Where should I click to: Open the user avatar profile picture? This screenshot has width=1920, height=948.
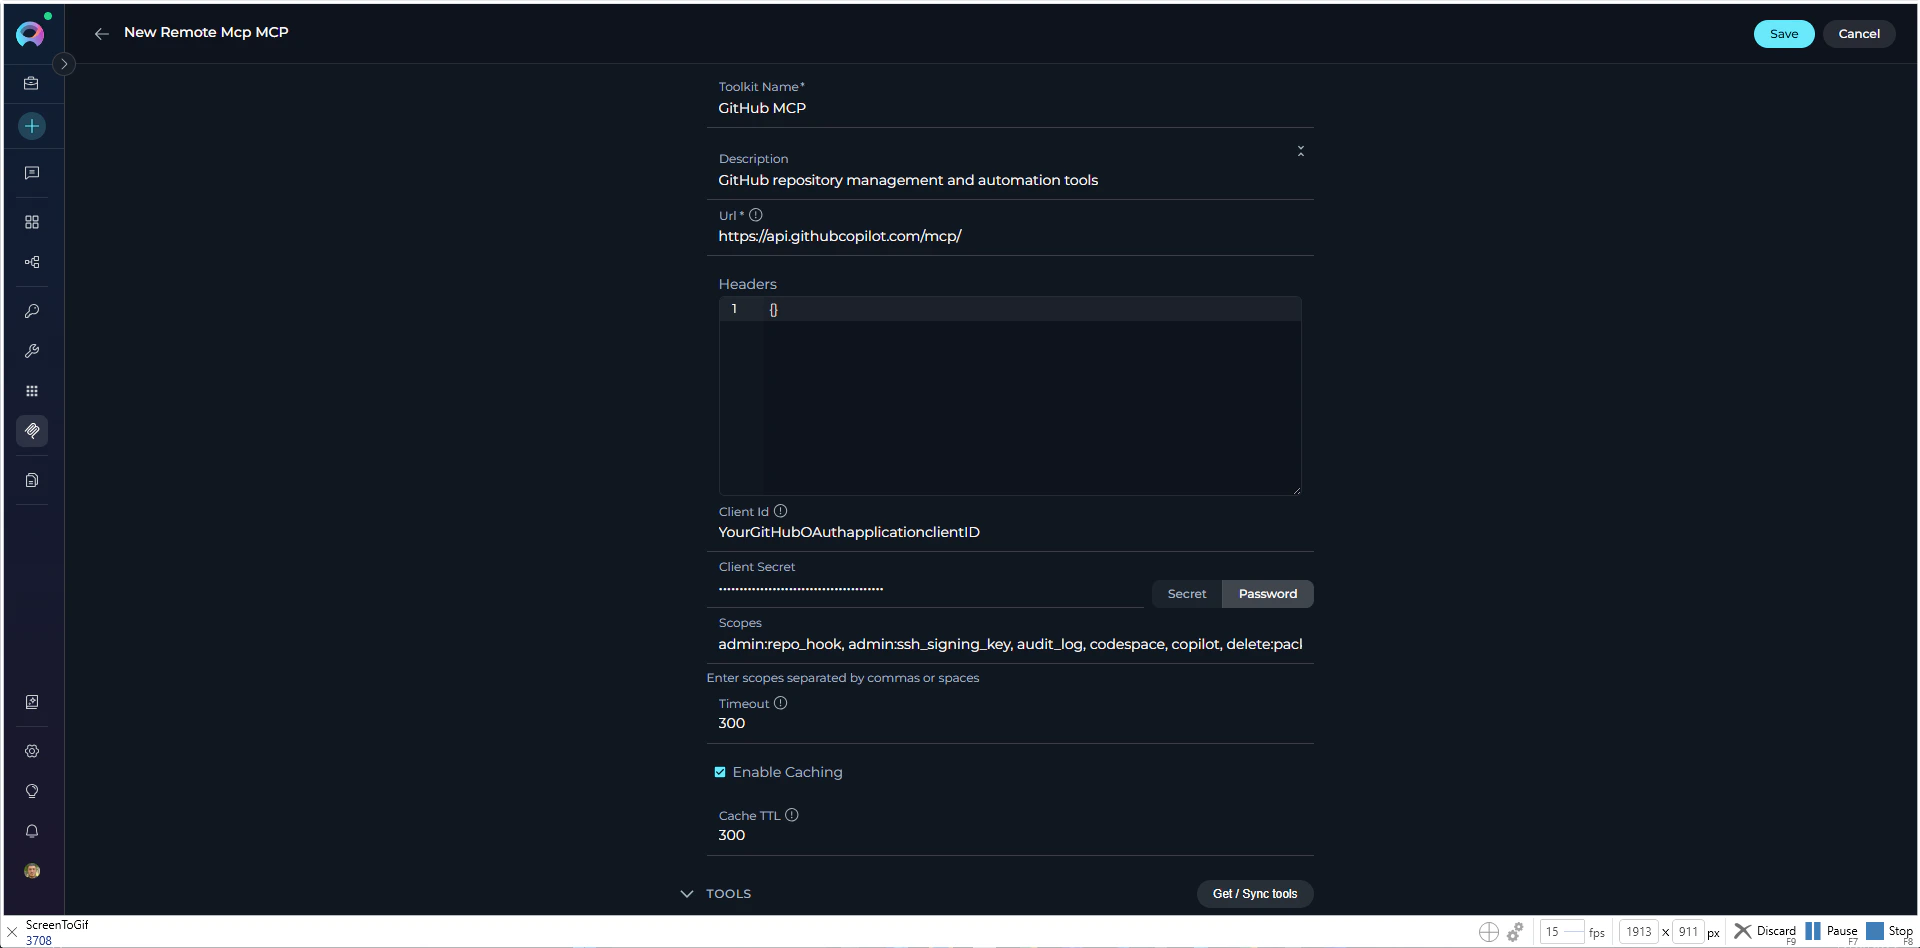coord(32,871)
